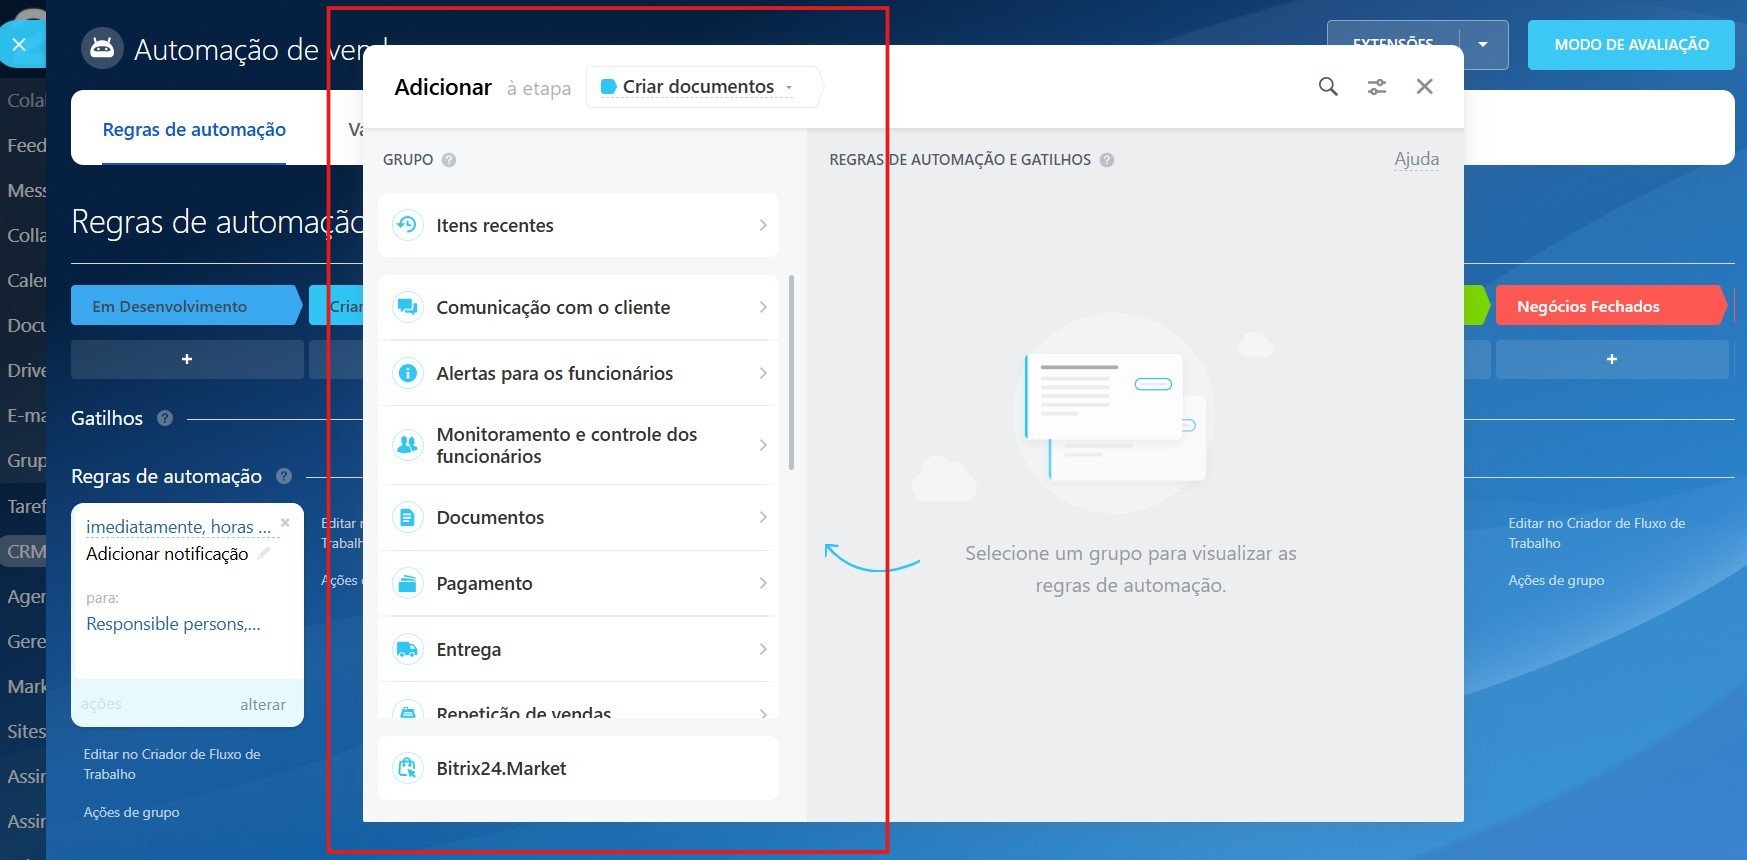
Task: Click the help question mark beside GRUPO
Action: click(x=449, y=160)
